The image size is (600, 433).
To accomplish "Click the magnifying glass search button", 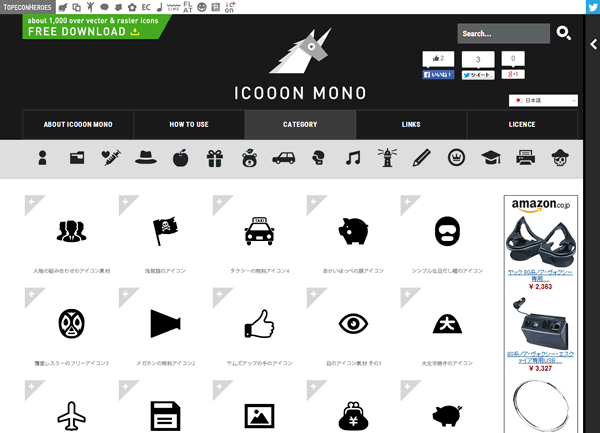I will coord(564,33).
